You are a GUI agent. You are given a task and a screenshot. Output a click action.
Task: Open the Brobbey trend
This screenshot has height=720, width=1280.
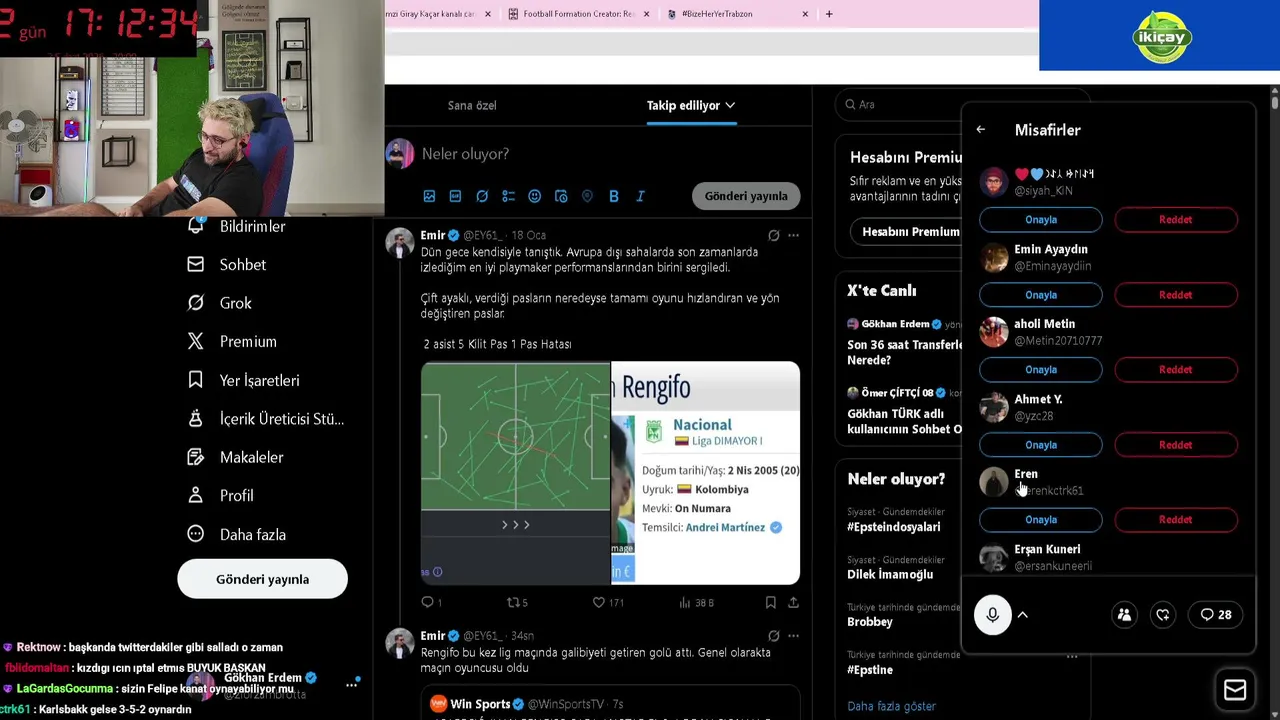(870, 622)
